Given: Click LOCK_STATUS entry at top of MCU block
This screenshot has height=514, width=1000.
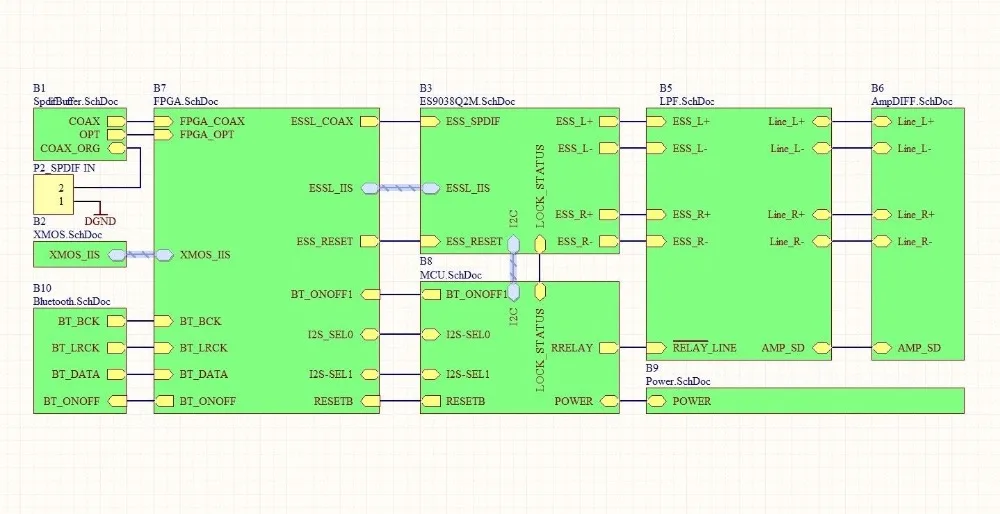Looking at the screenshot, I should point(540,291).
